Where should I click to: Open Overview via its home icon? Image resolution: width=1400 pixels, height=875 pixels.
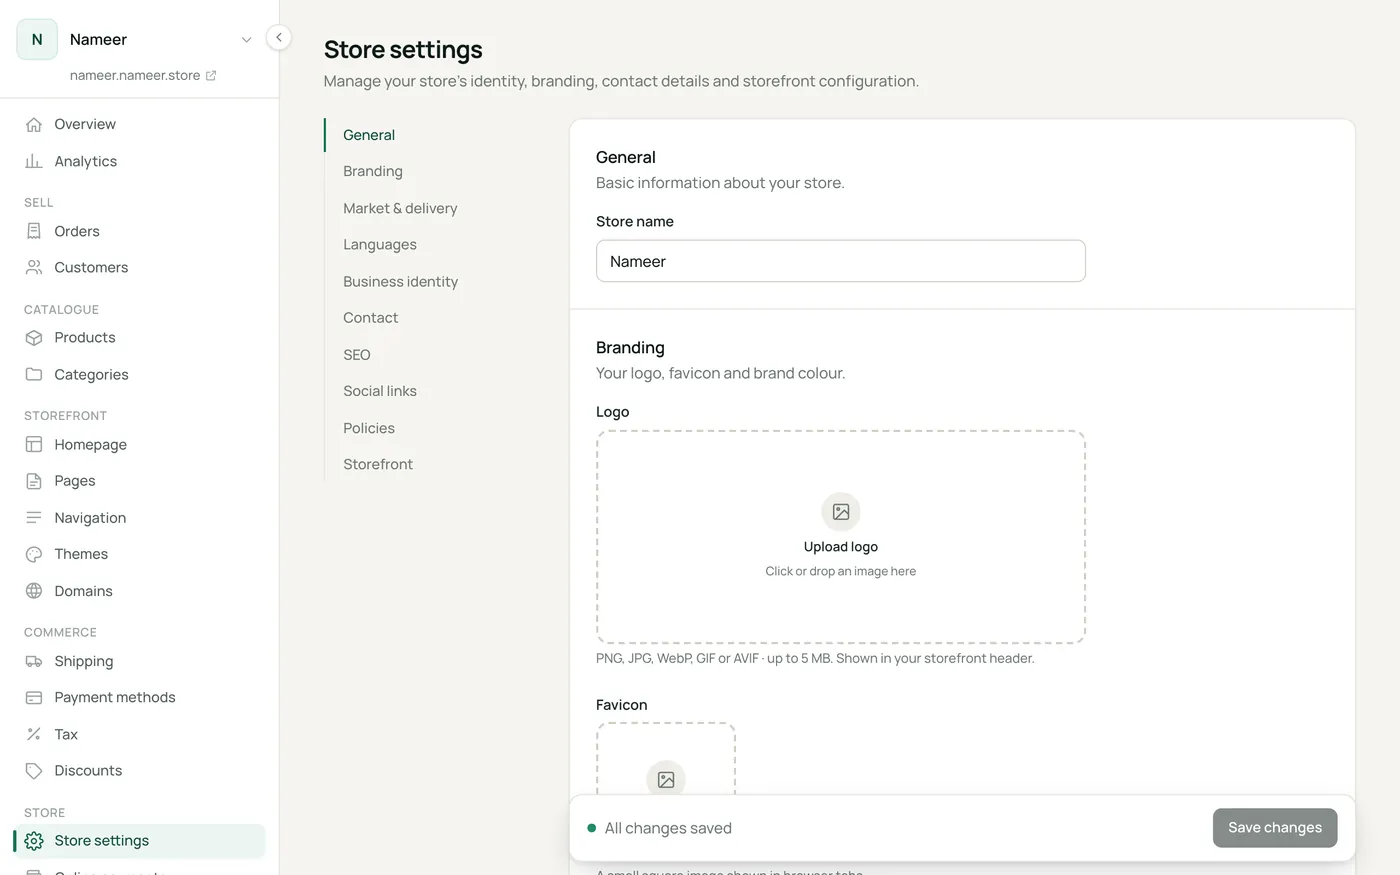[34, 124]
